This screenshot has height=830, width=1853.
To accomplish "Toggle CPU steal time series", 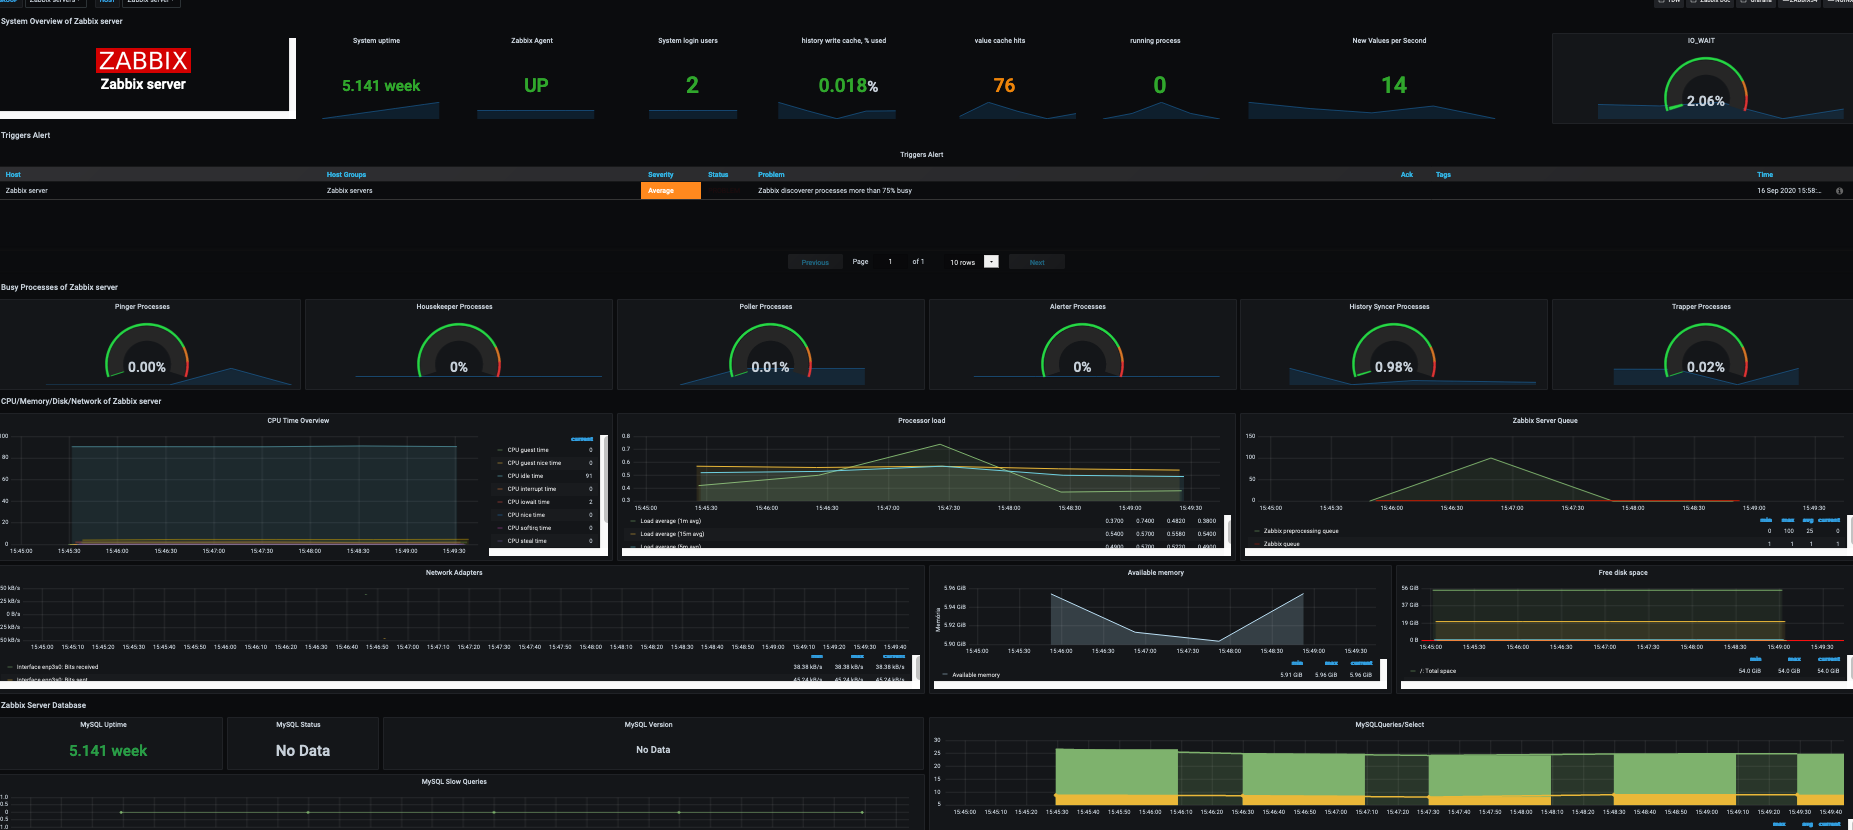I will pos(527,541).
